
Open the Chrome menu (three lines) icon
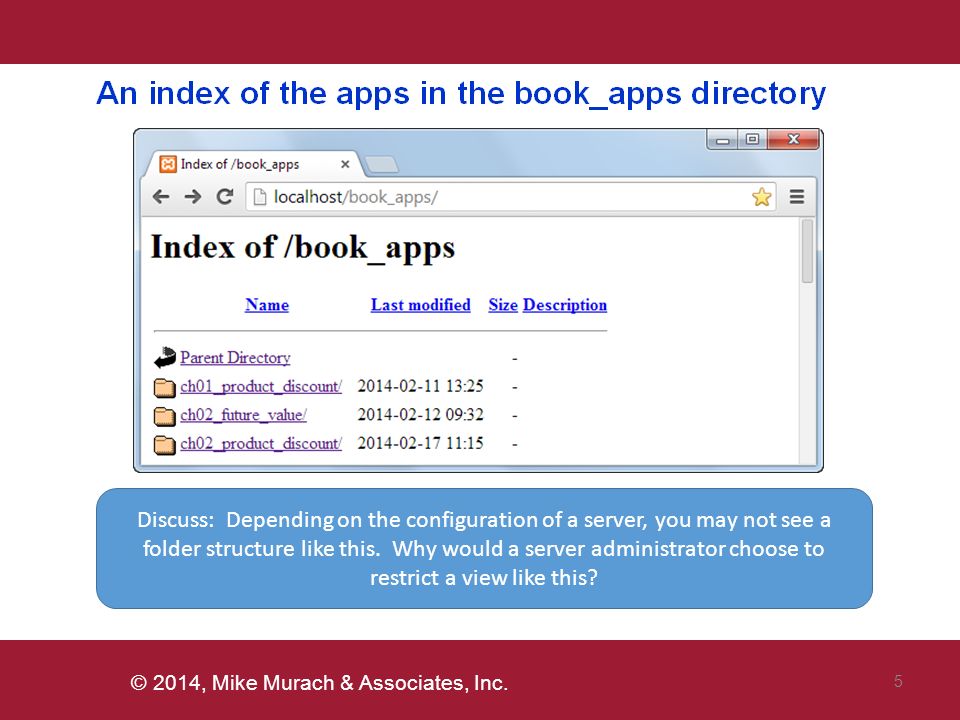coord(797,197)
